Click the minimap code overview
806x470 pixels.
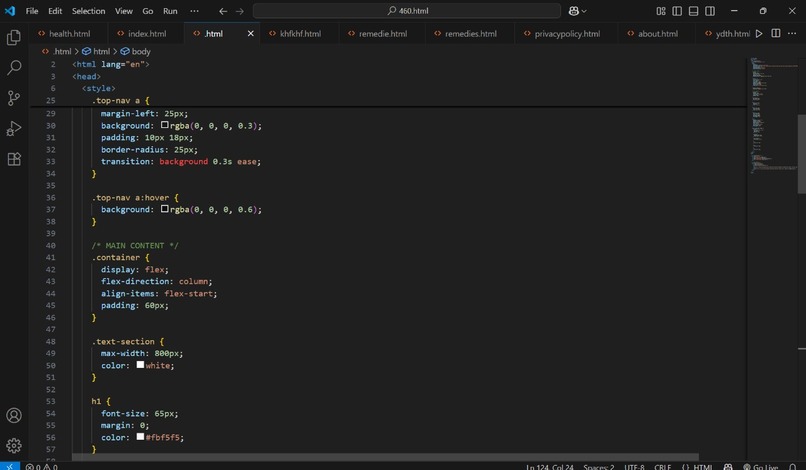pos(773,116)
